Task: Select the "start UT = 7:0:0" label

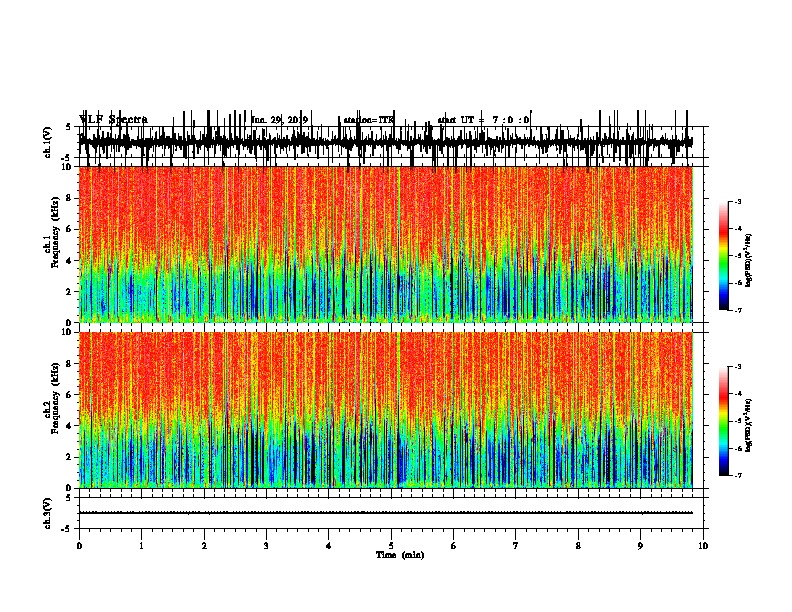Action: pyautogui.click(x=483, y=120)
